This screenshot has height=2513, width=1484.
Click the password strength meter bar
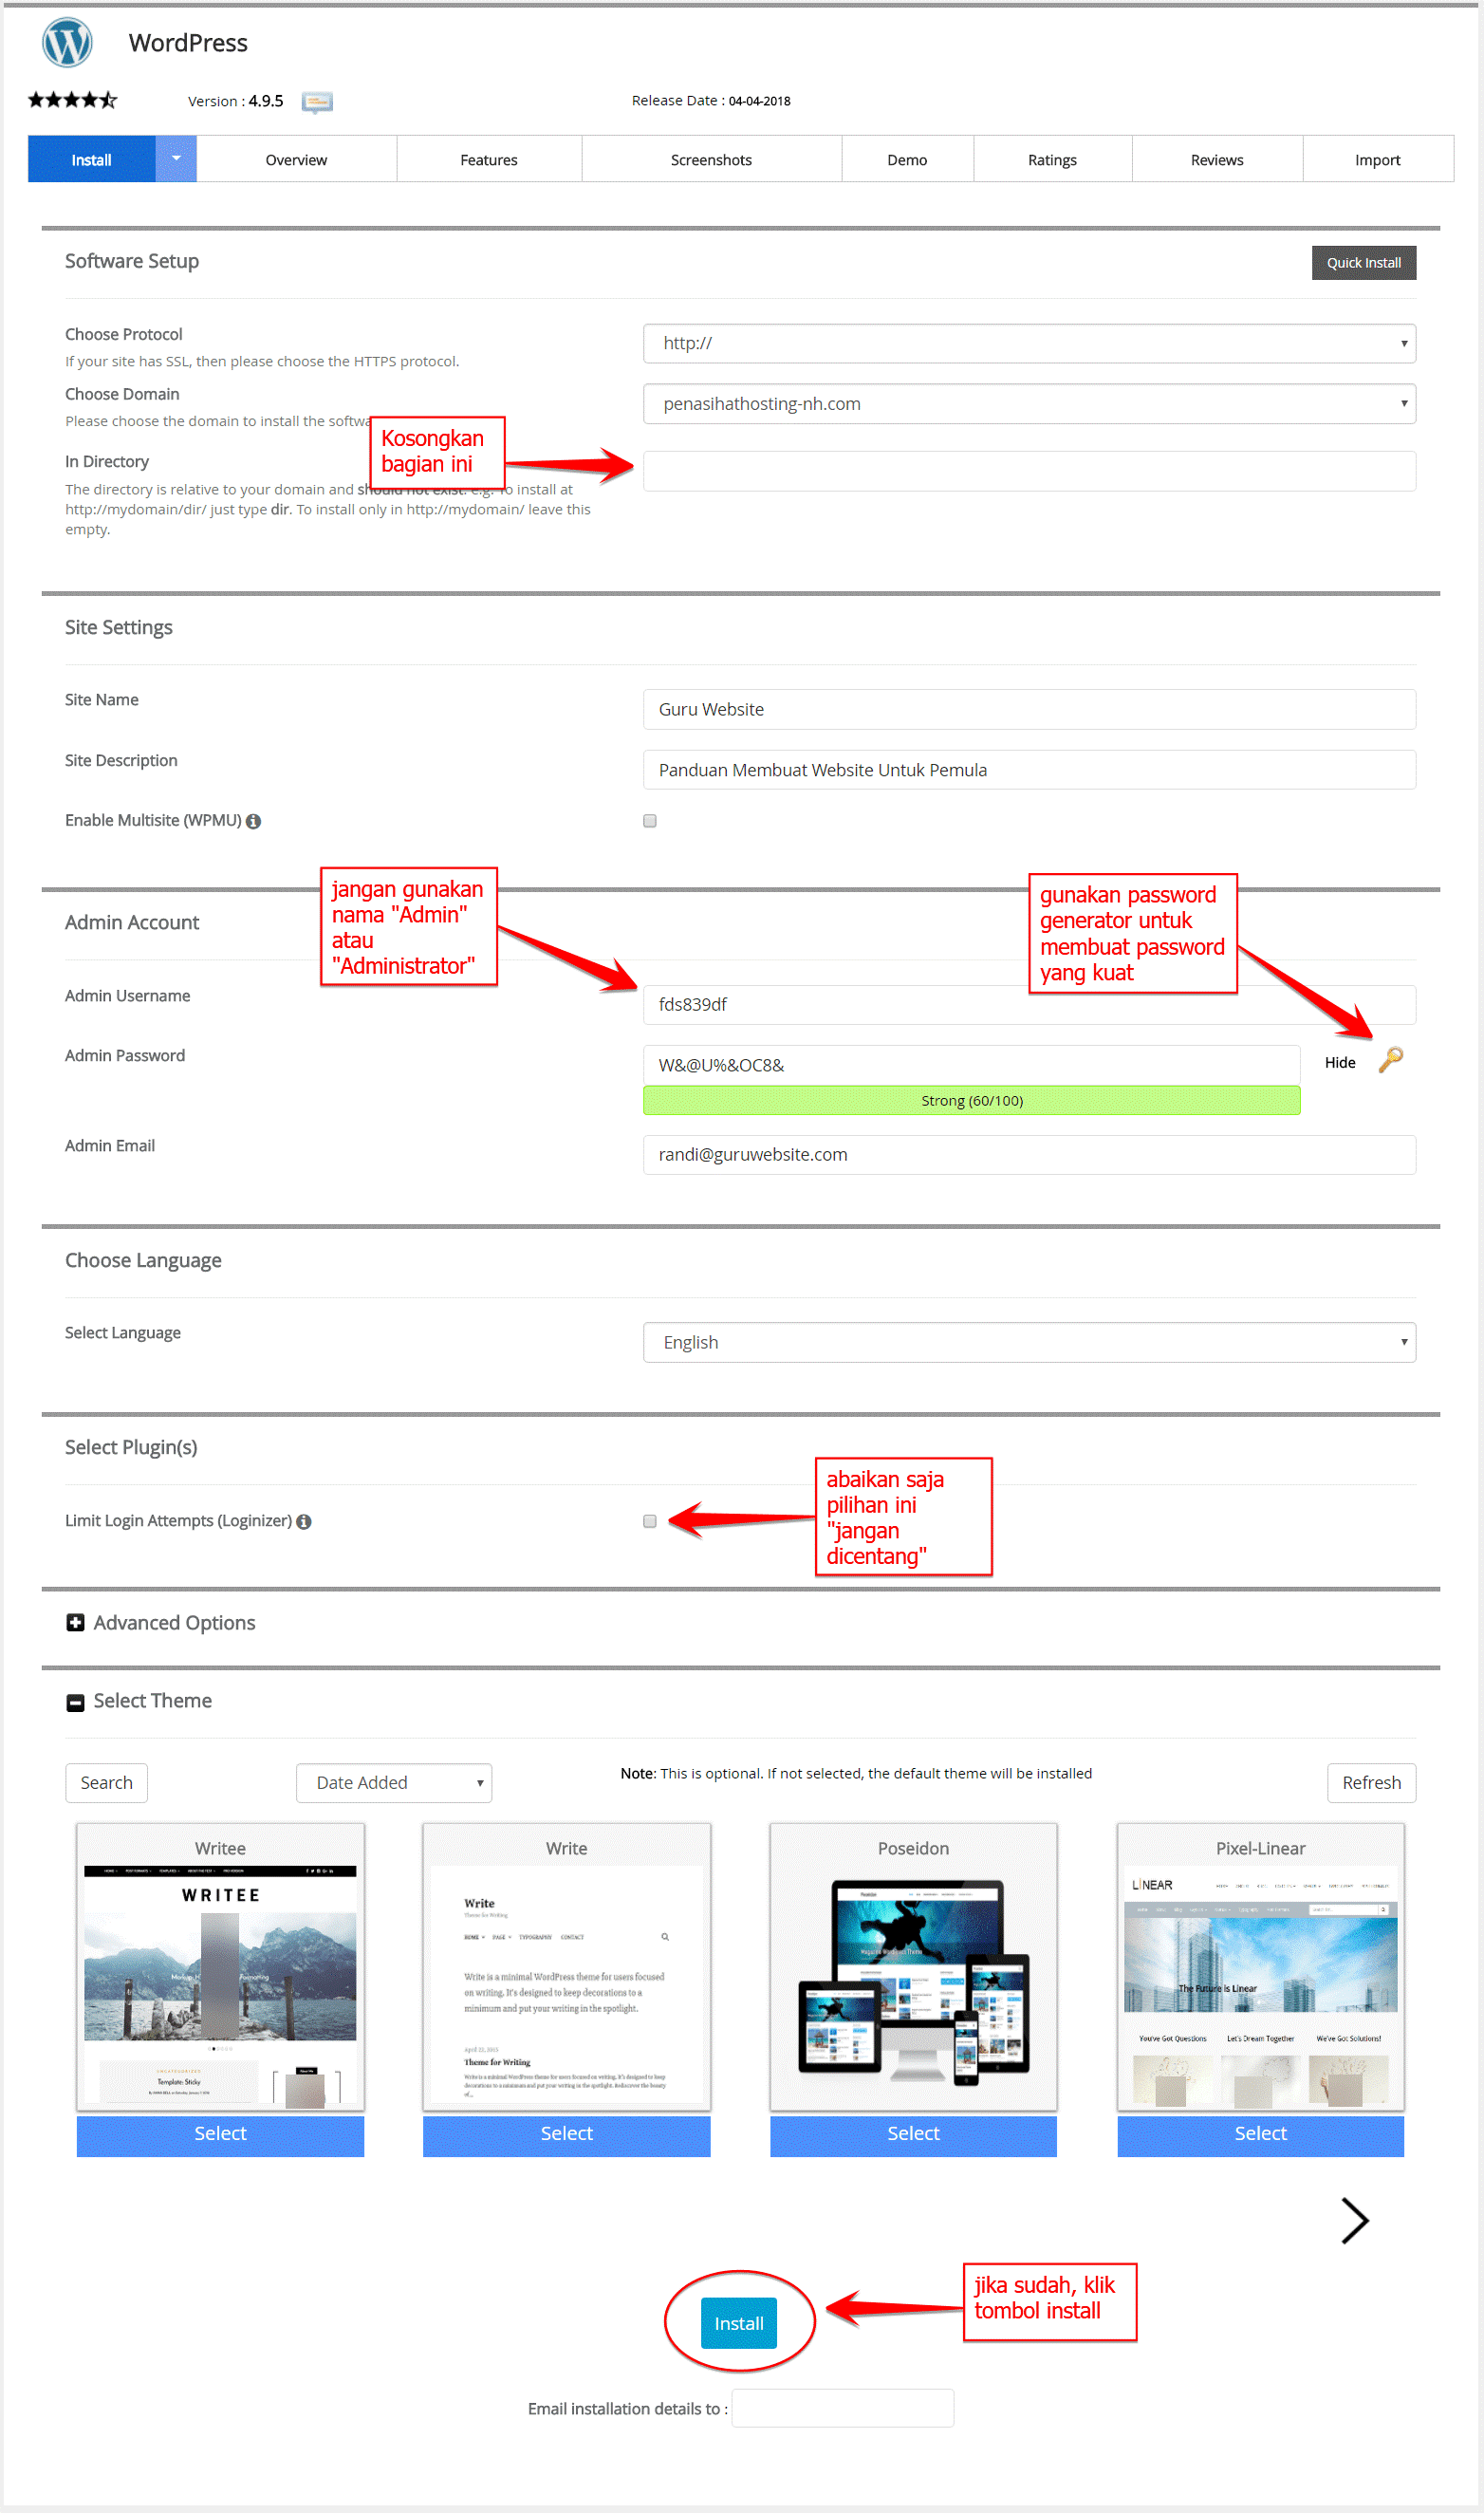click(x=971, y=1101)
